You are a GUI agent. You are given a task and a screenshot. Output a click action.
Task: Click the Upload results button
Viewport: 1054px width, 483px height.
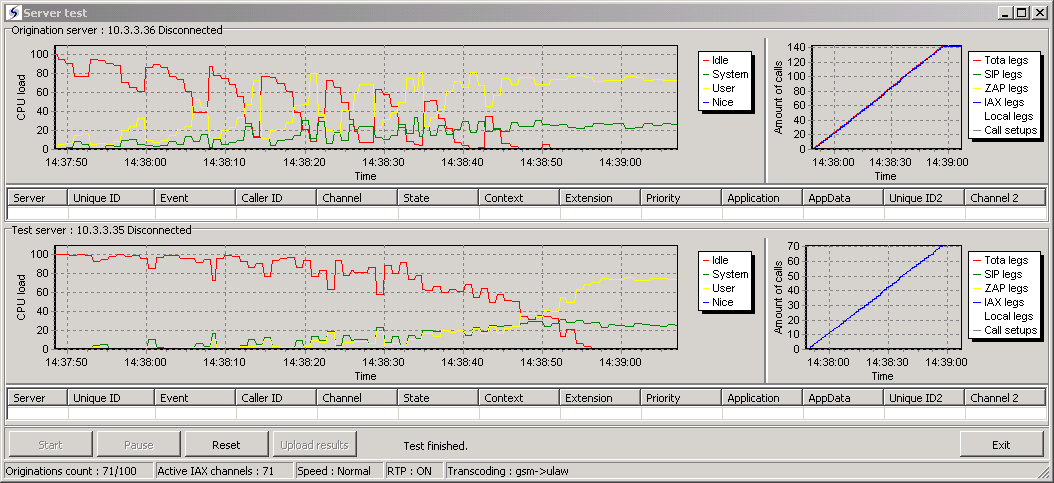coord(315,445)
